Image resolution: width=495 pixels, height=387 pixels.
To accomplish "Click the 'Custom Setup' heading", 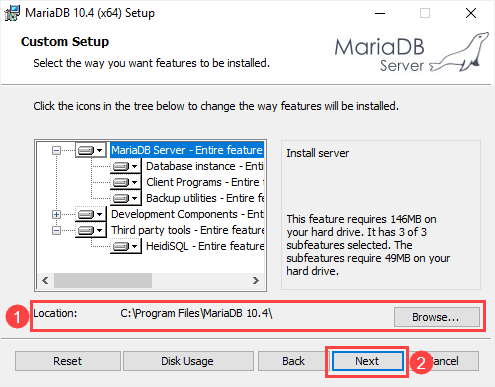I will 65,42.
